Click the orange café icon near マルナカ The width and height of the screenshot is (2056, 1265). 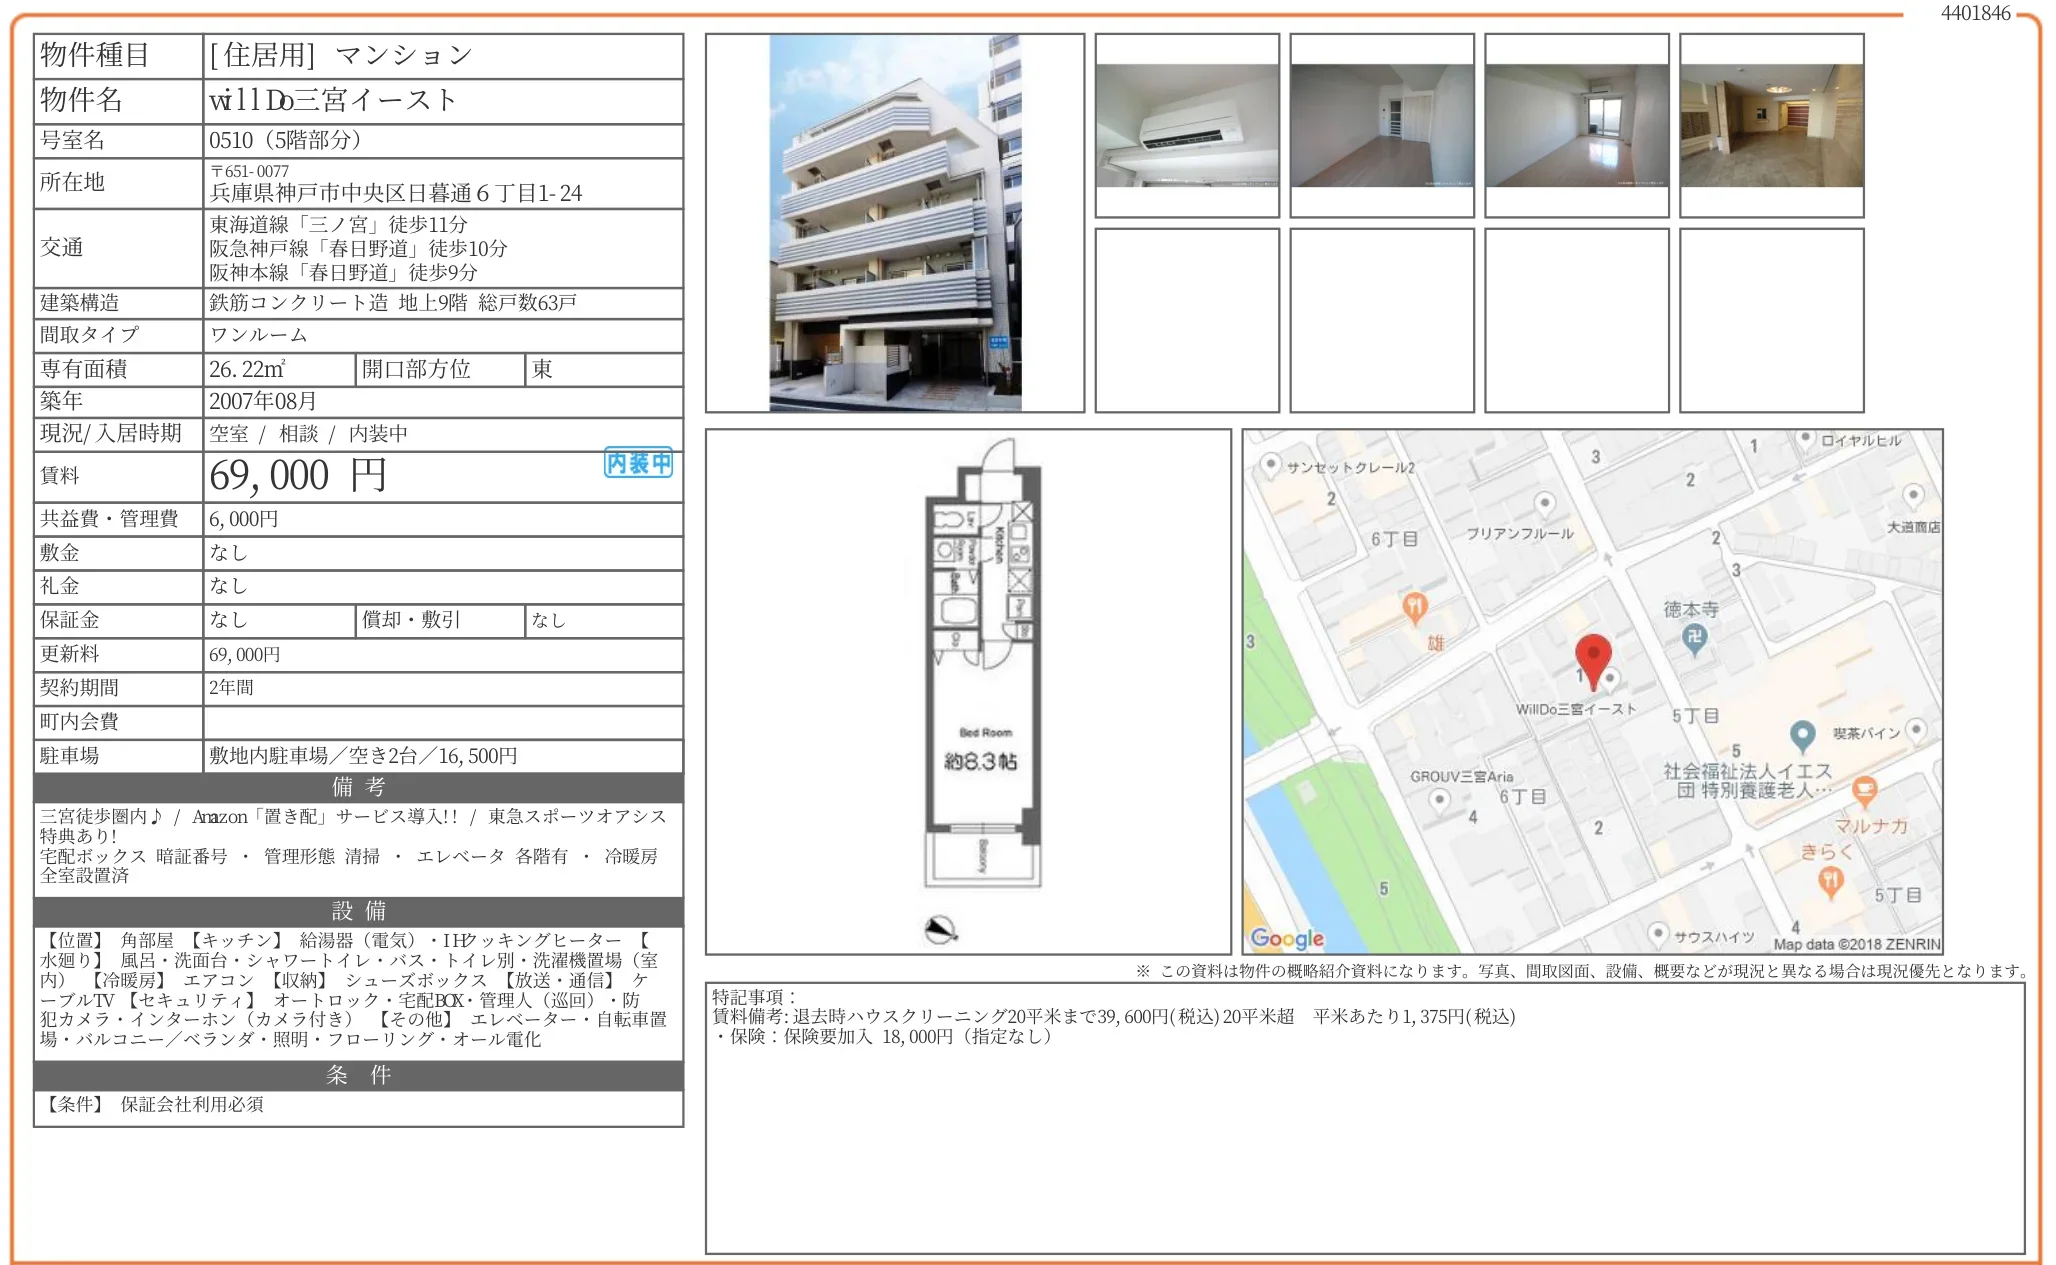coord(1864,791)
